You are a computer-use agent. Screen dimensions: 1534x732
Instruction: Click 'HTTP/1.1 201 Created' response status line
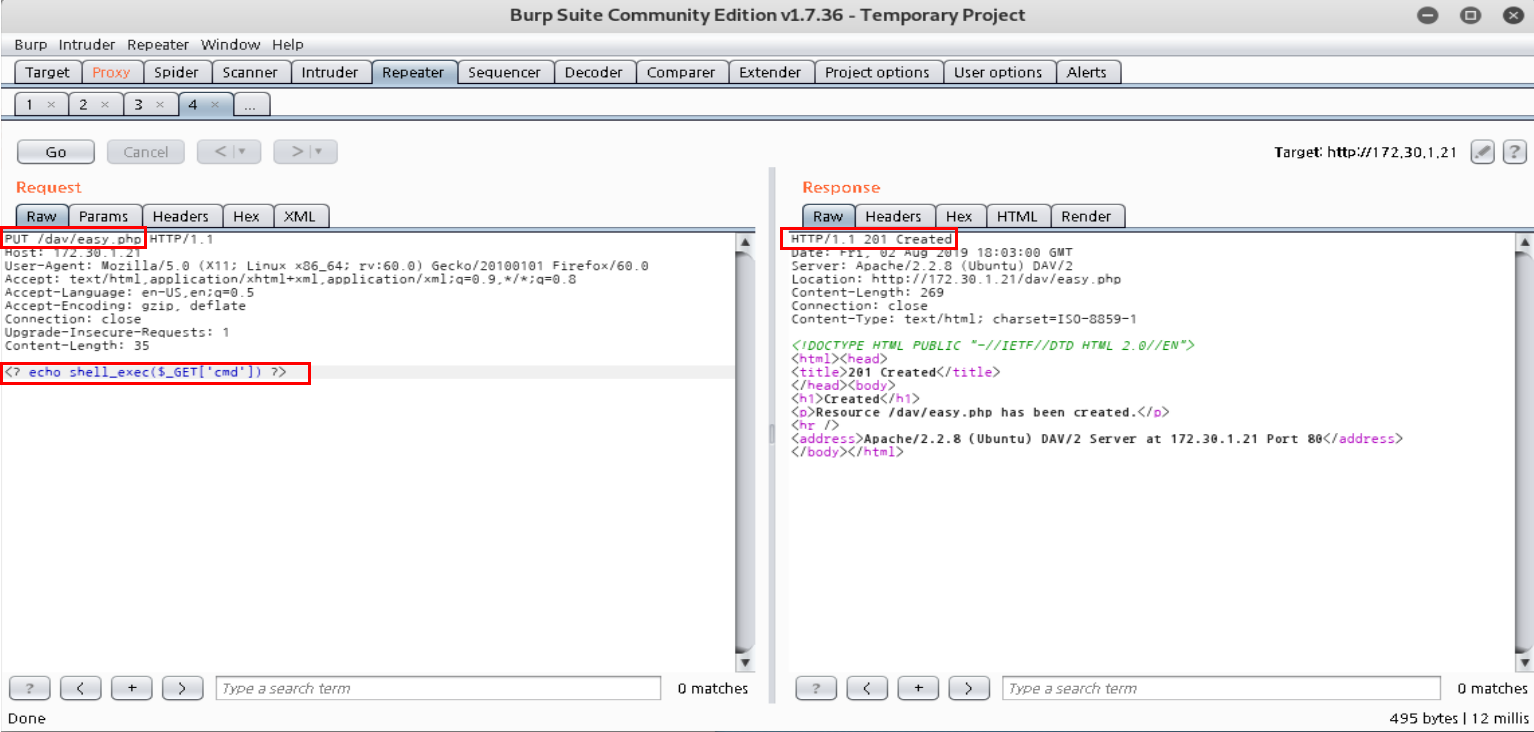871,240
